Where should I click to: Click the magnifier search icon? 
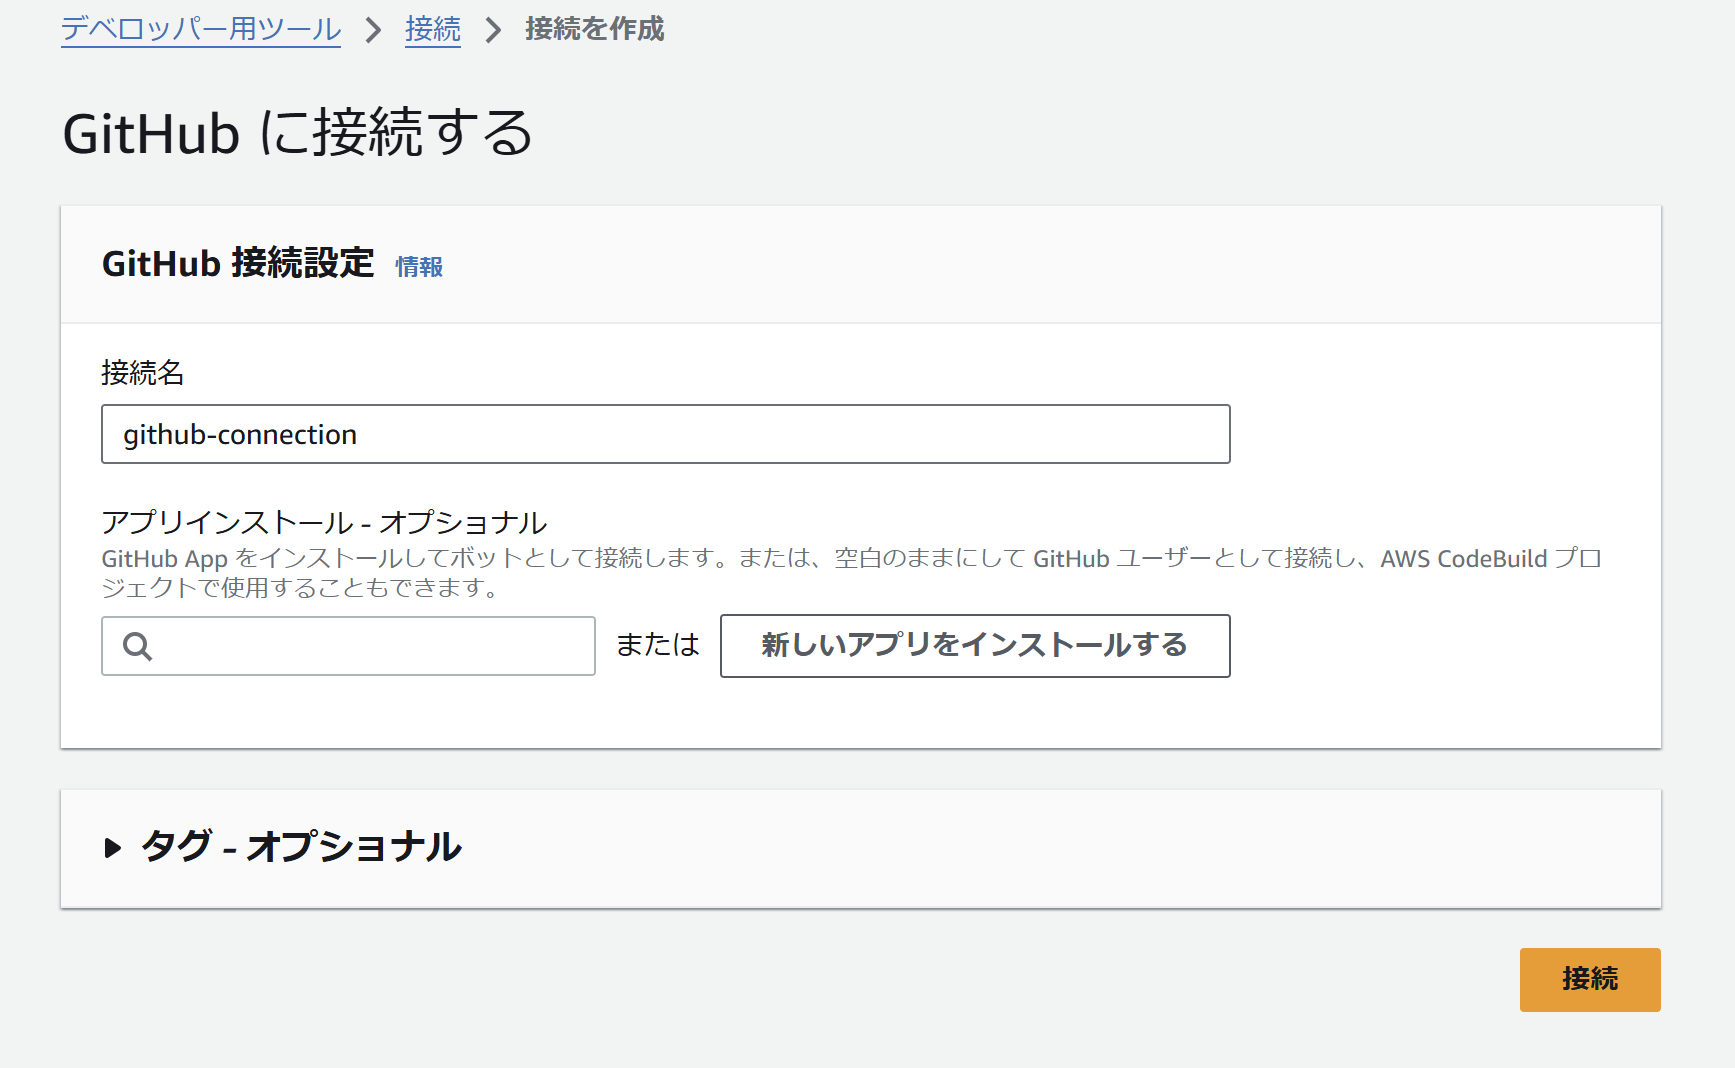[x=138, y=647]
